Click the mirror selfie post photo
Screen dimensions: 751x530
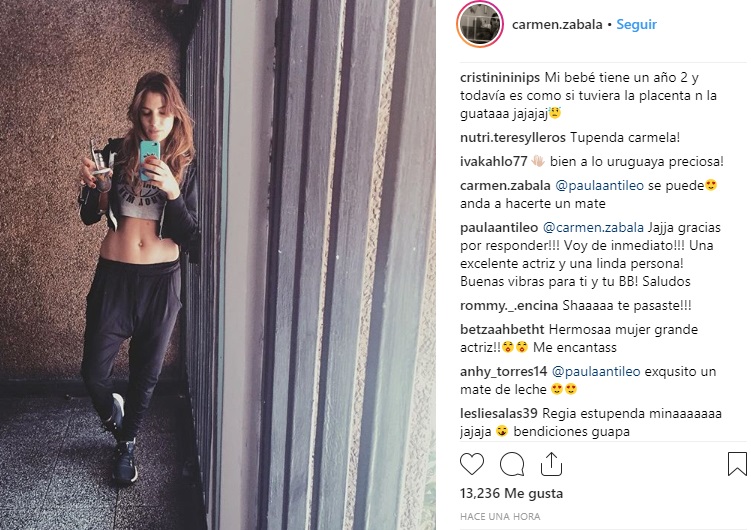pos(218,265)
